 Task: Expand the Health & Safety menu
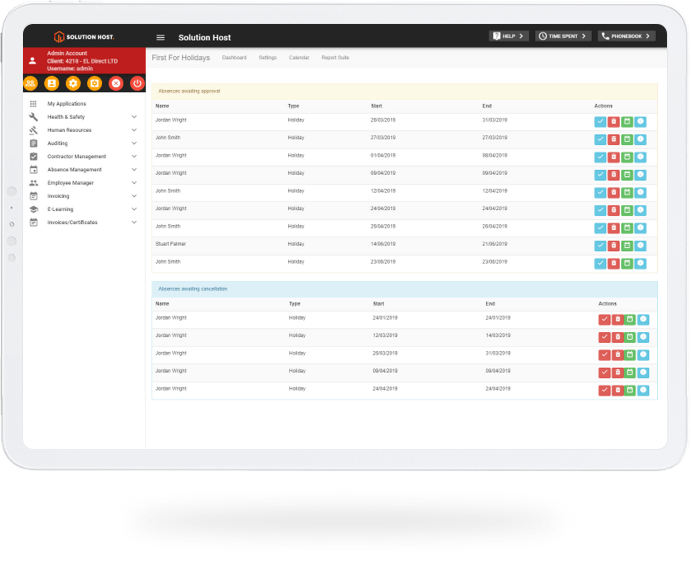tap(134, 117)
